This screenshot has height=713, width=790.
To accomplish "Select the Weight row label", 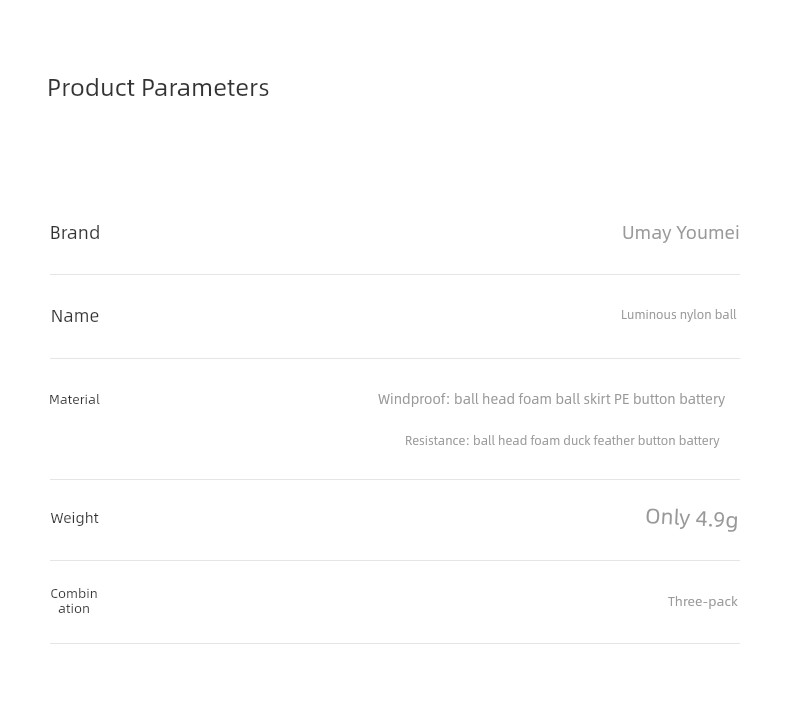I will 75,518.
